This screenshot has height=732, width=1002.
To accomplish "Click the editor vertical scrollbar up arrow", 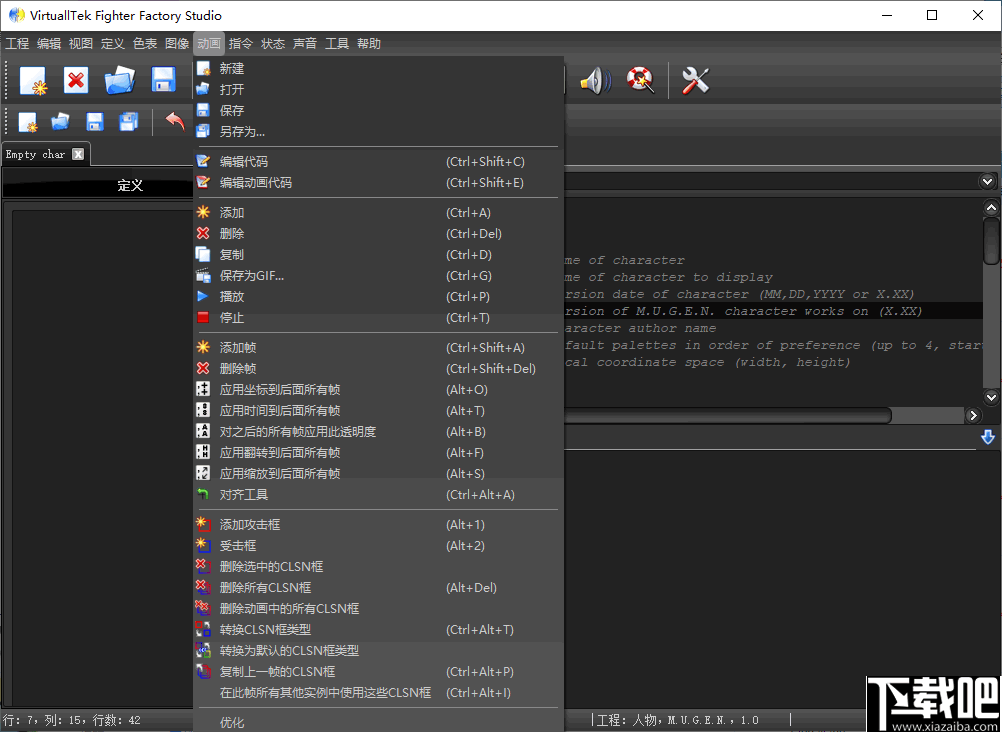I will coord(991,207).
